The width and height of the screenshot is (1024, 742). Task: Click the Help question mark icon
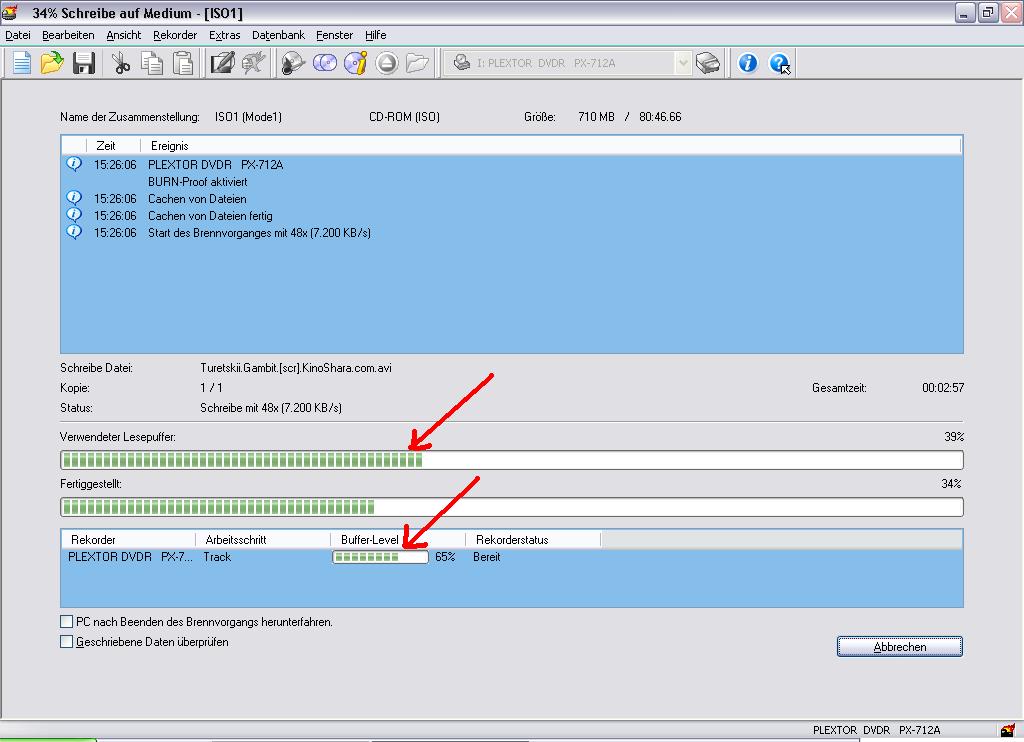coord(779,63)
